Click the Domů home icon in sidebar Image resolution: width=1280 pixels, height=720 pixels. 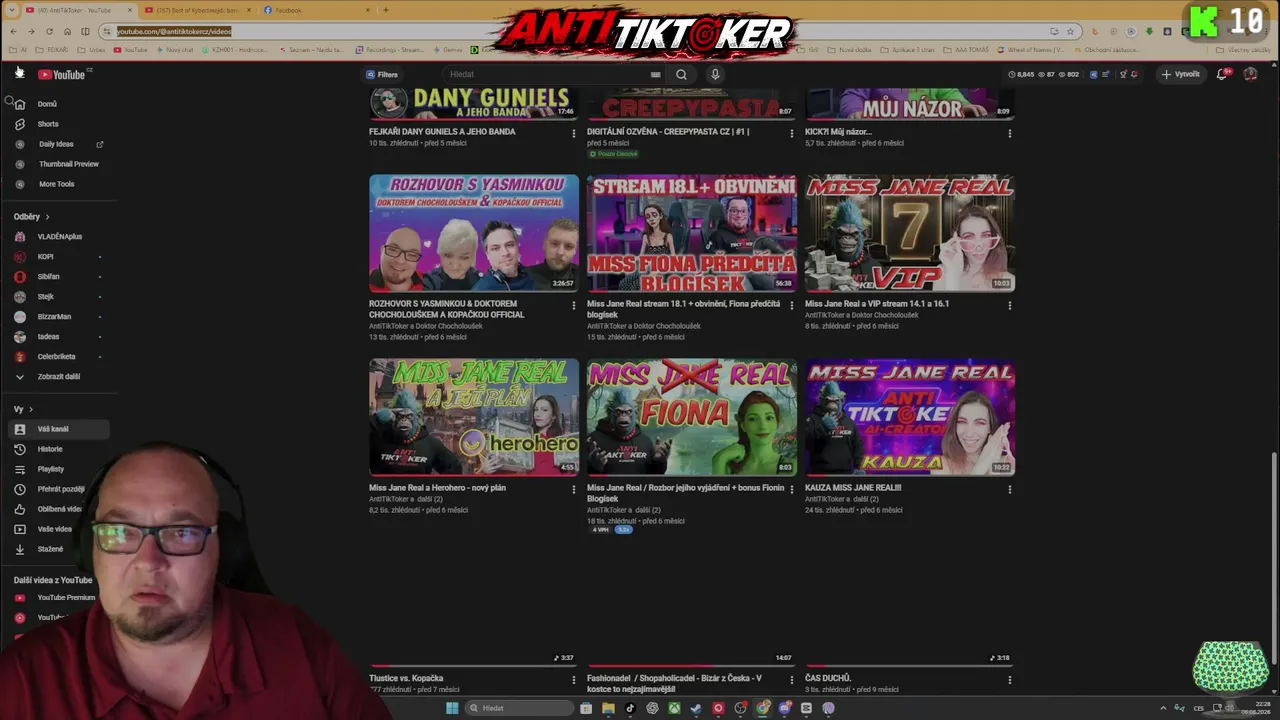[19, 104]
